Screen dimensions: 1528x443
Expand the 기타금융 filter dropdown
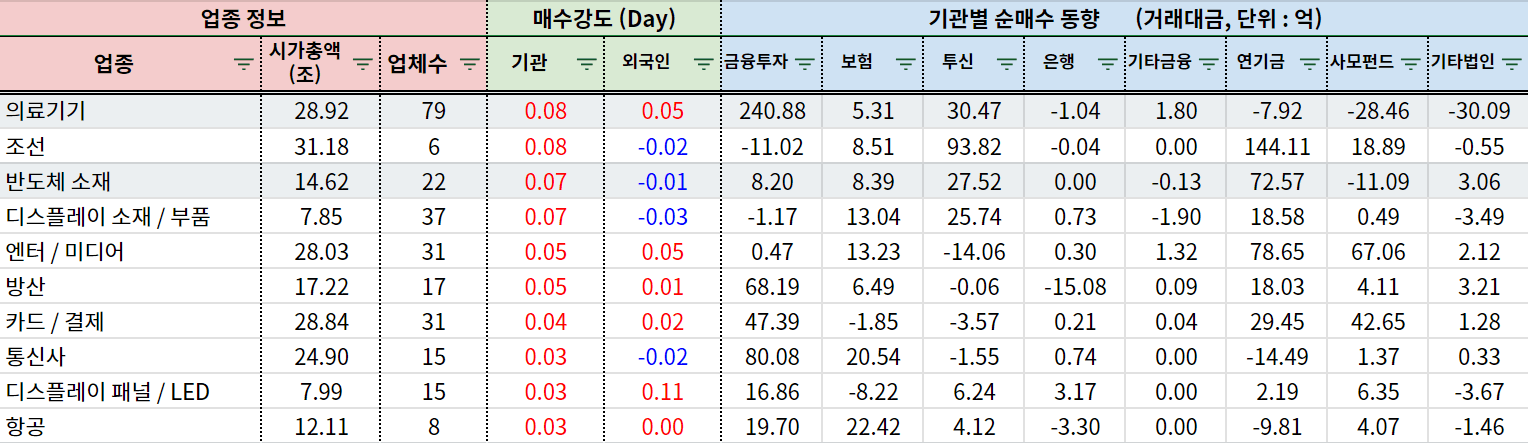pos(1209,63)
